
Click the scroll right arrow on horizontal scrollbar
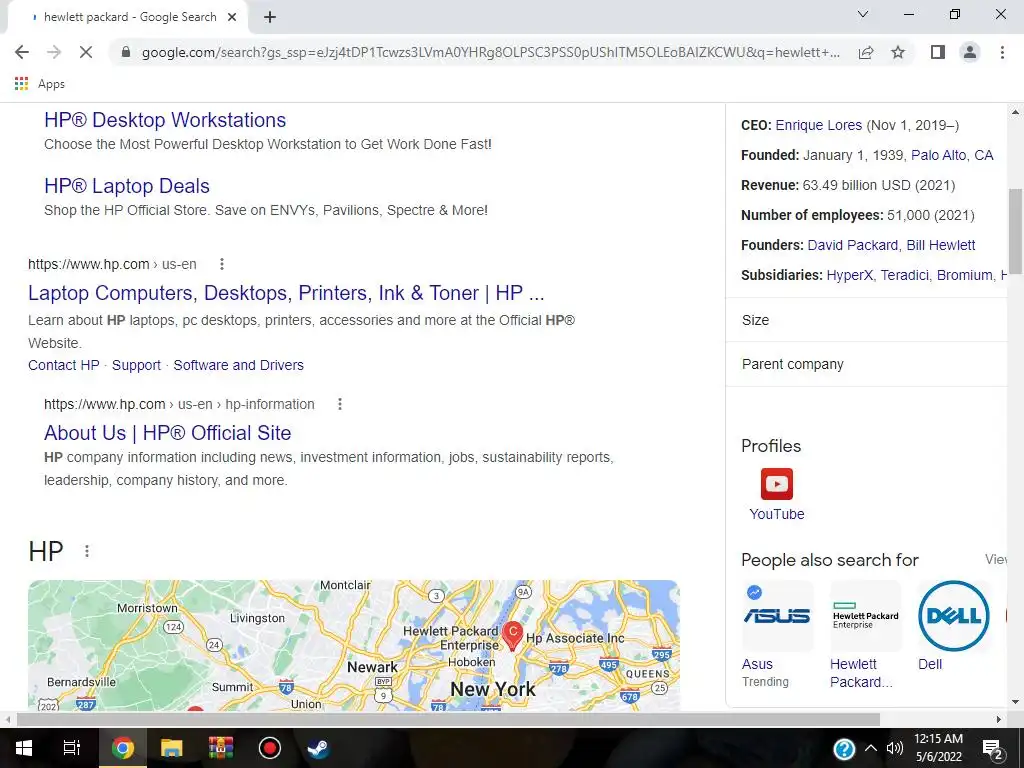tap(999, 720)
